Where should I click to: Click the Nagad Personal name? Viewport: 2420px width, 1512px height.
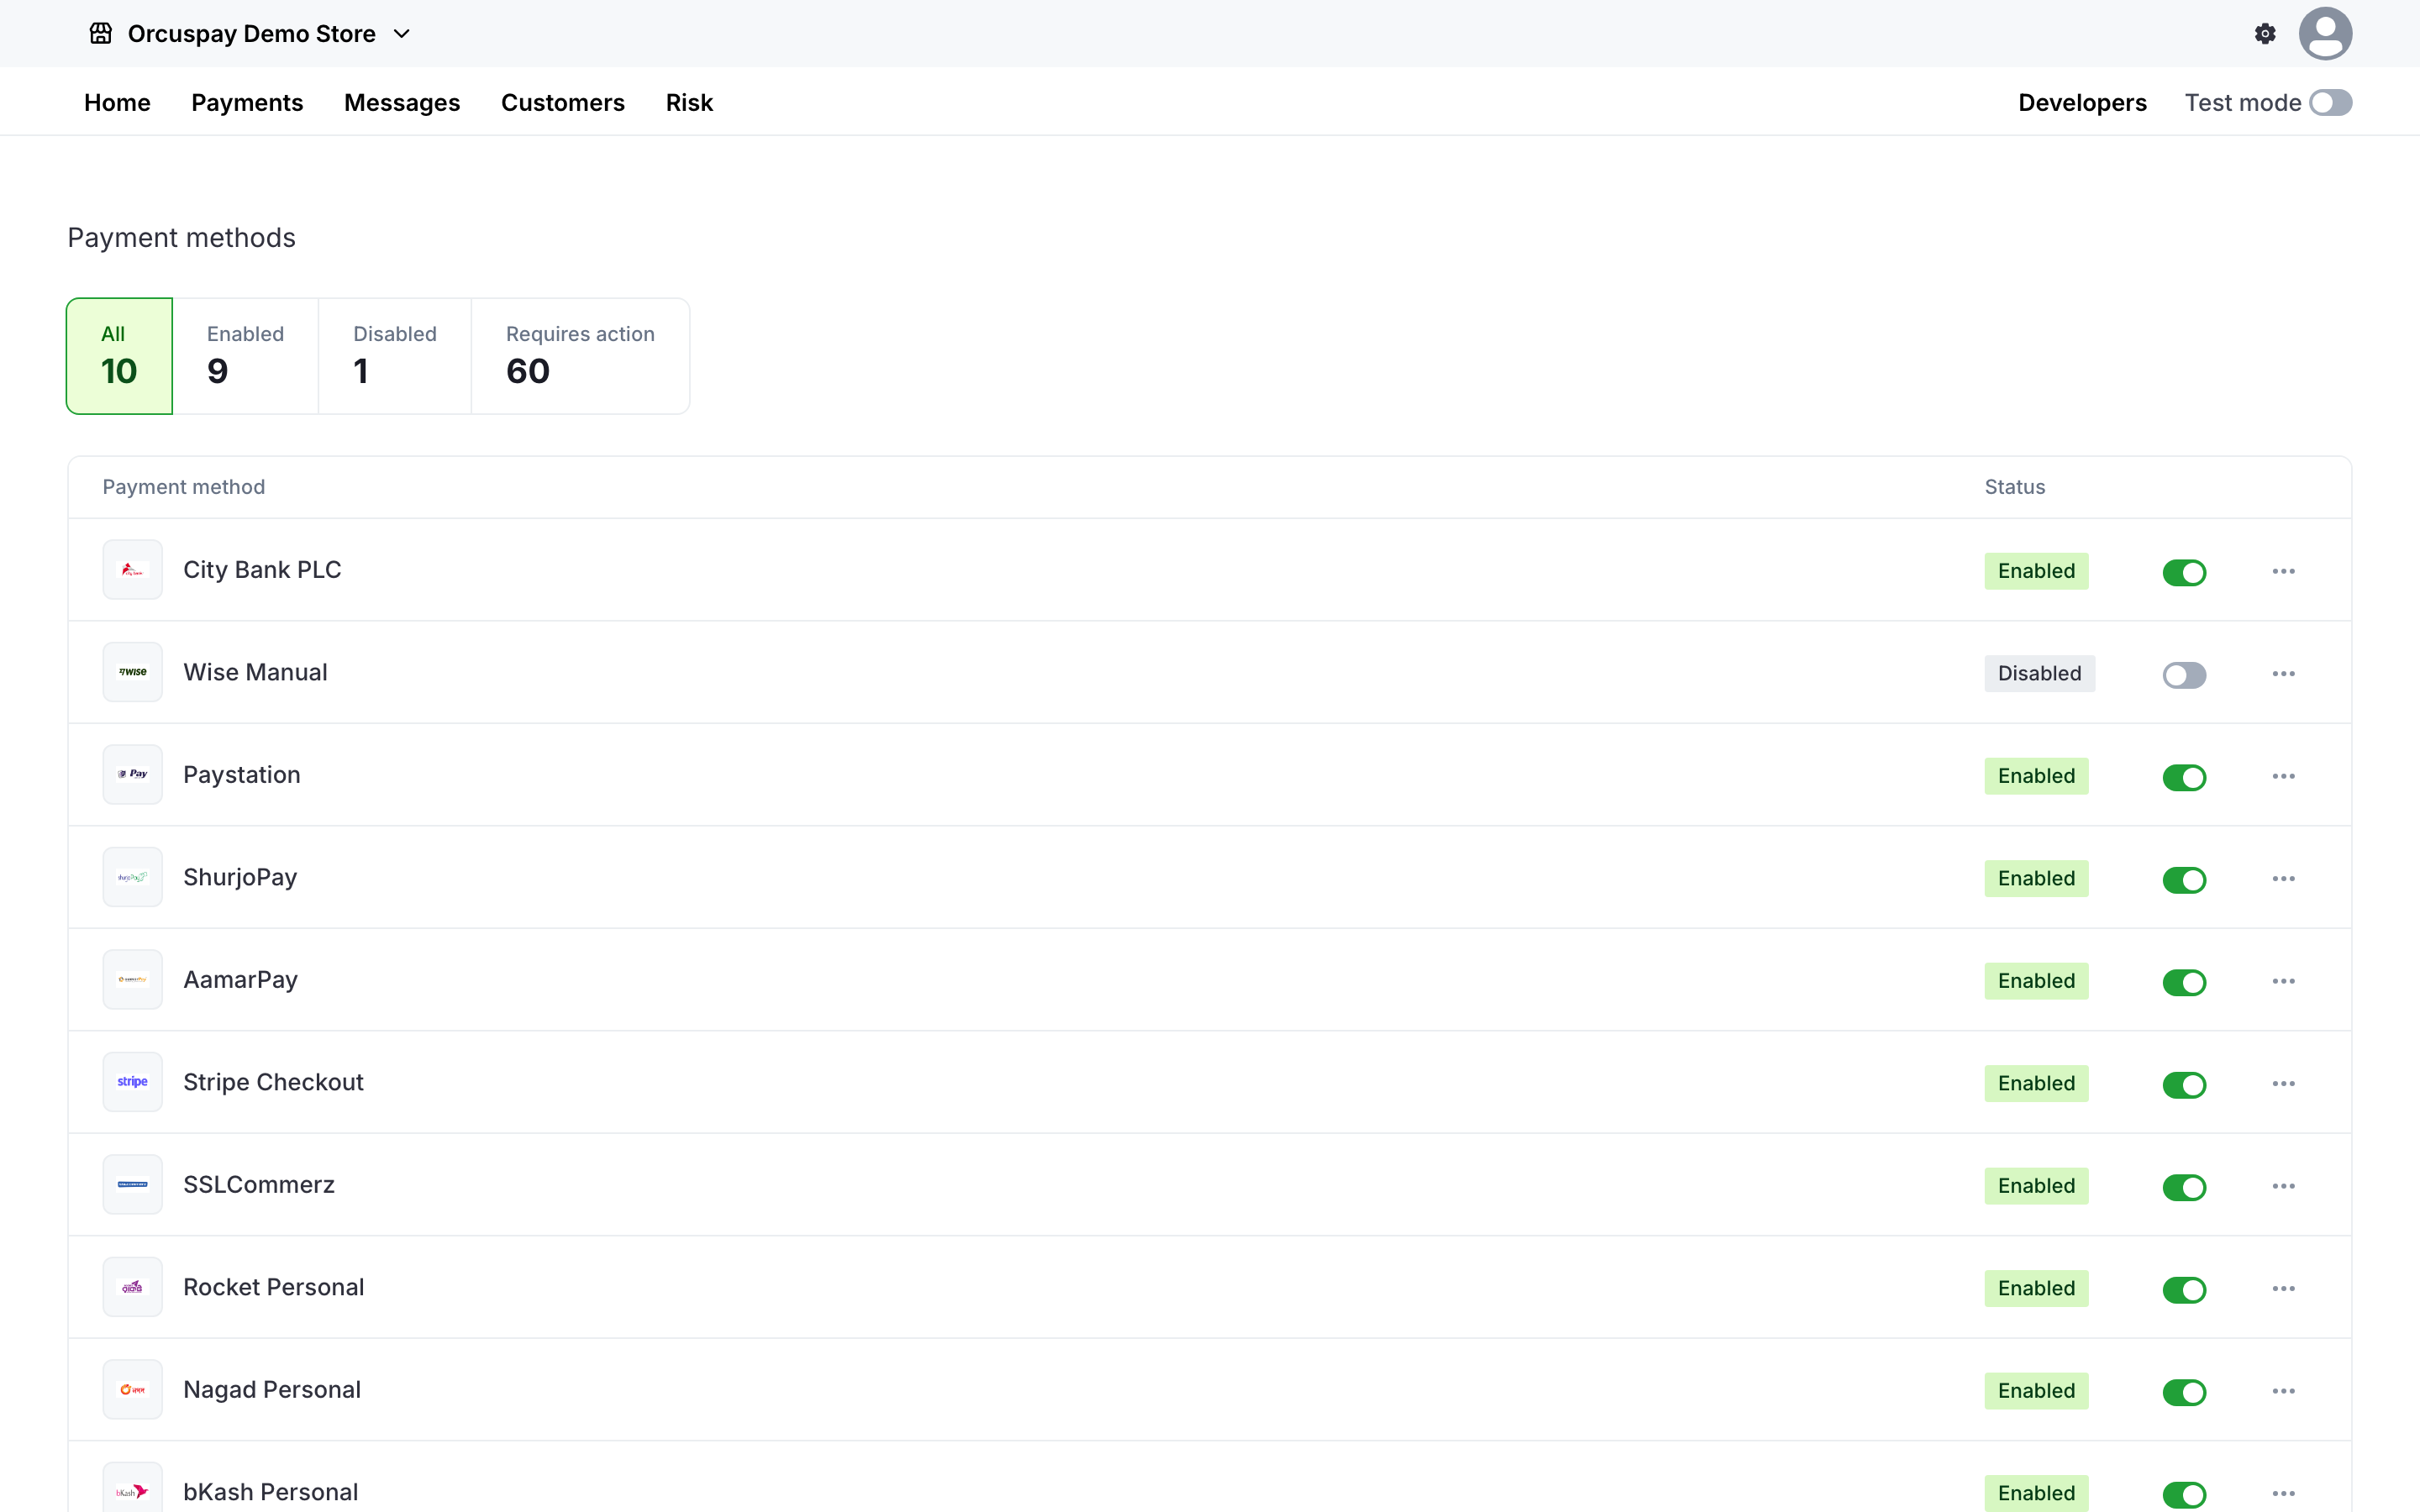pos(272,1390)
